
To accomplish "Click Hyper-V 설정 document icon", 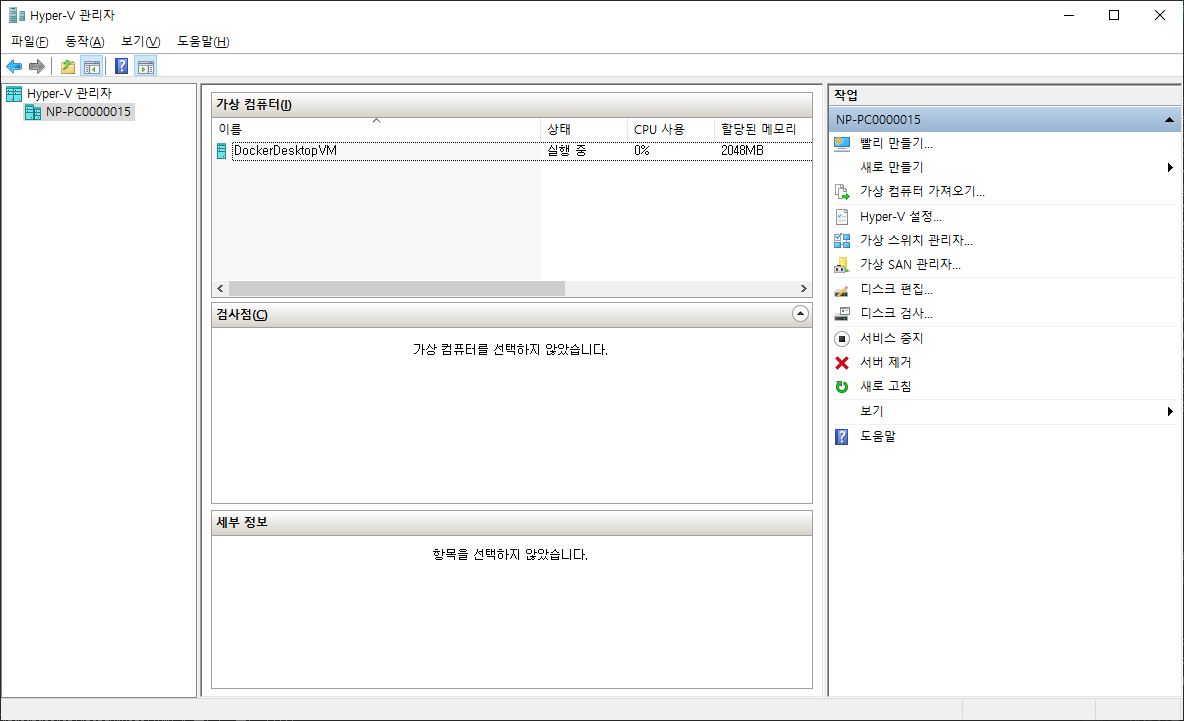I will (842, 217).
